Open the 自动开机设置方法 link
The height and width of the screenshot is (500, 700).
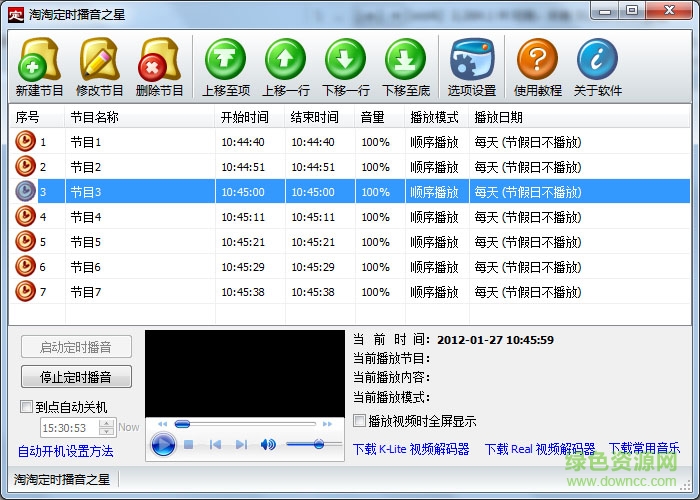pyautogui.click(x=66, y=451)
